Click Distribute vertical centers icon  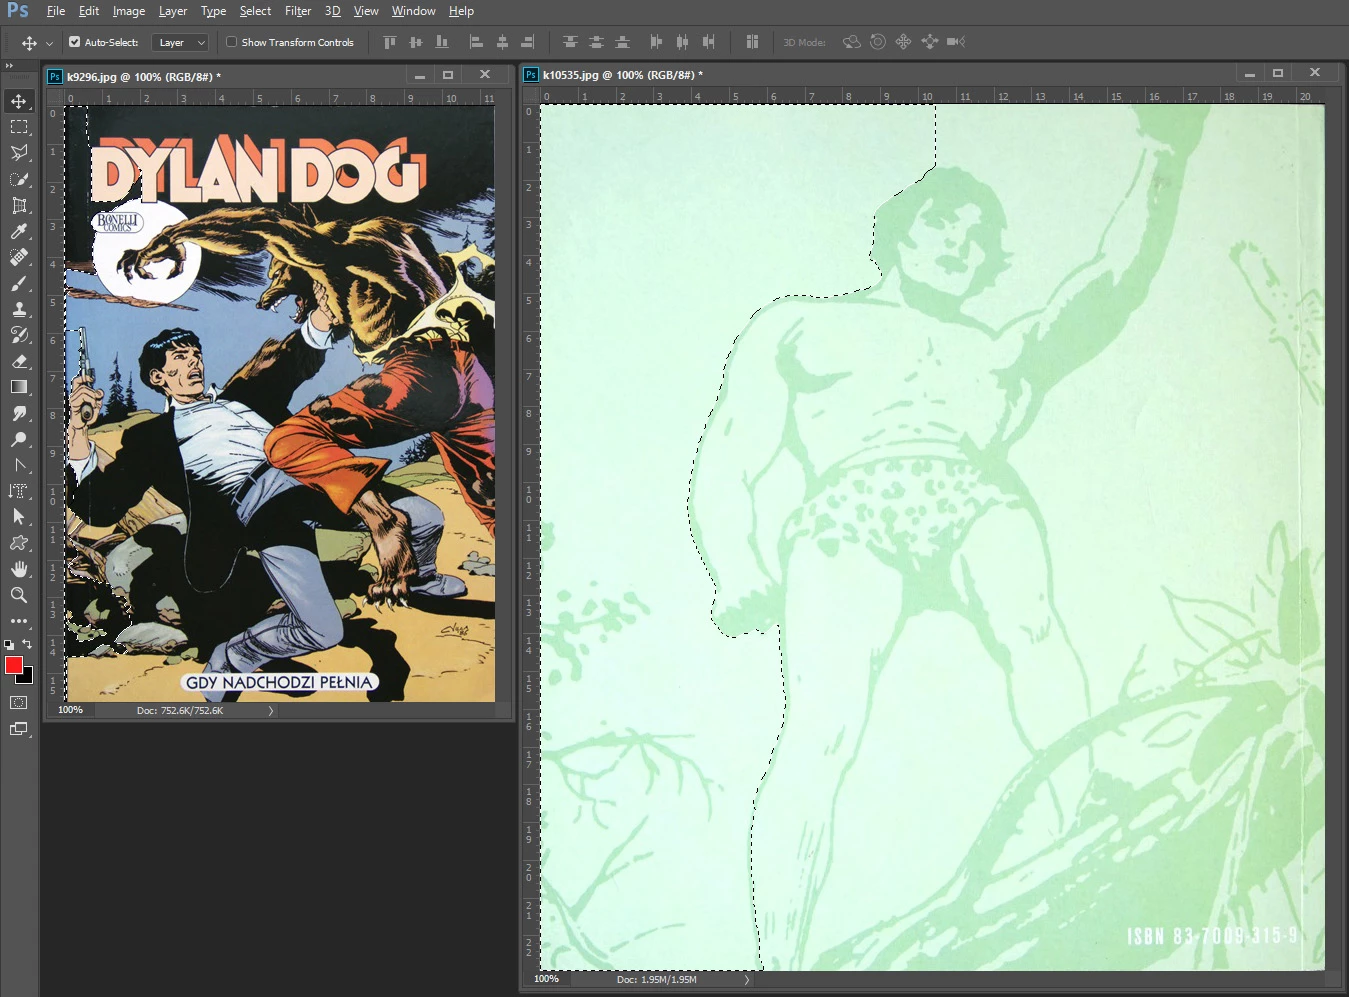(x=596, y=42)
